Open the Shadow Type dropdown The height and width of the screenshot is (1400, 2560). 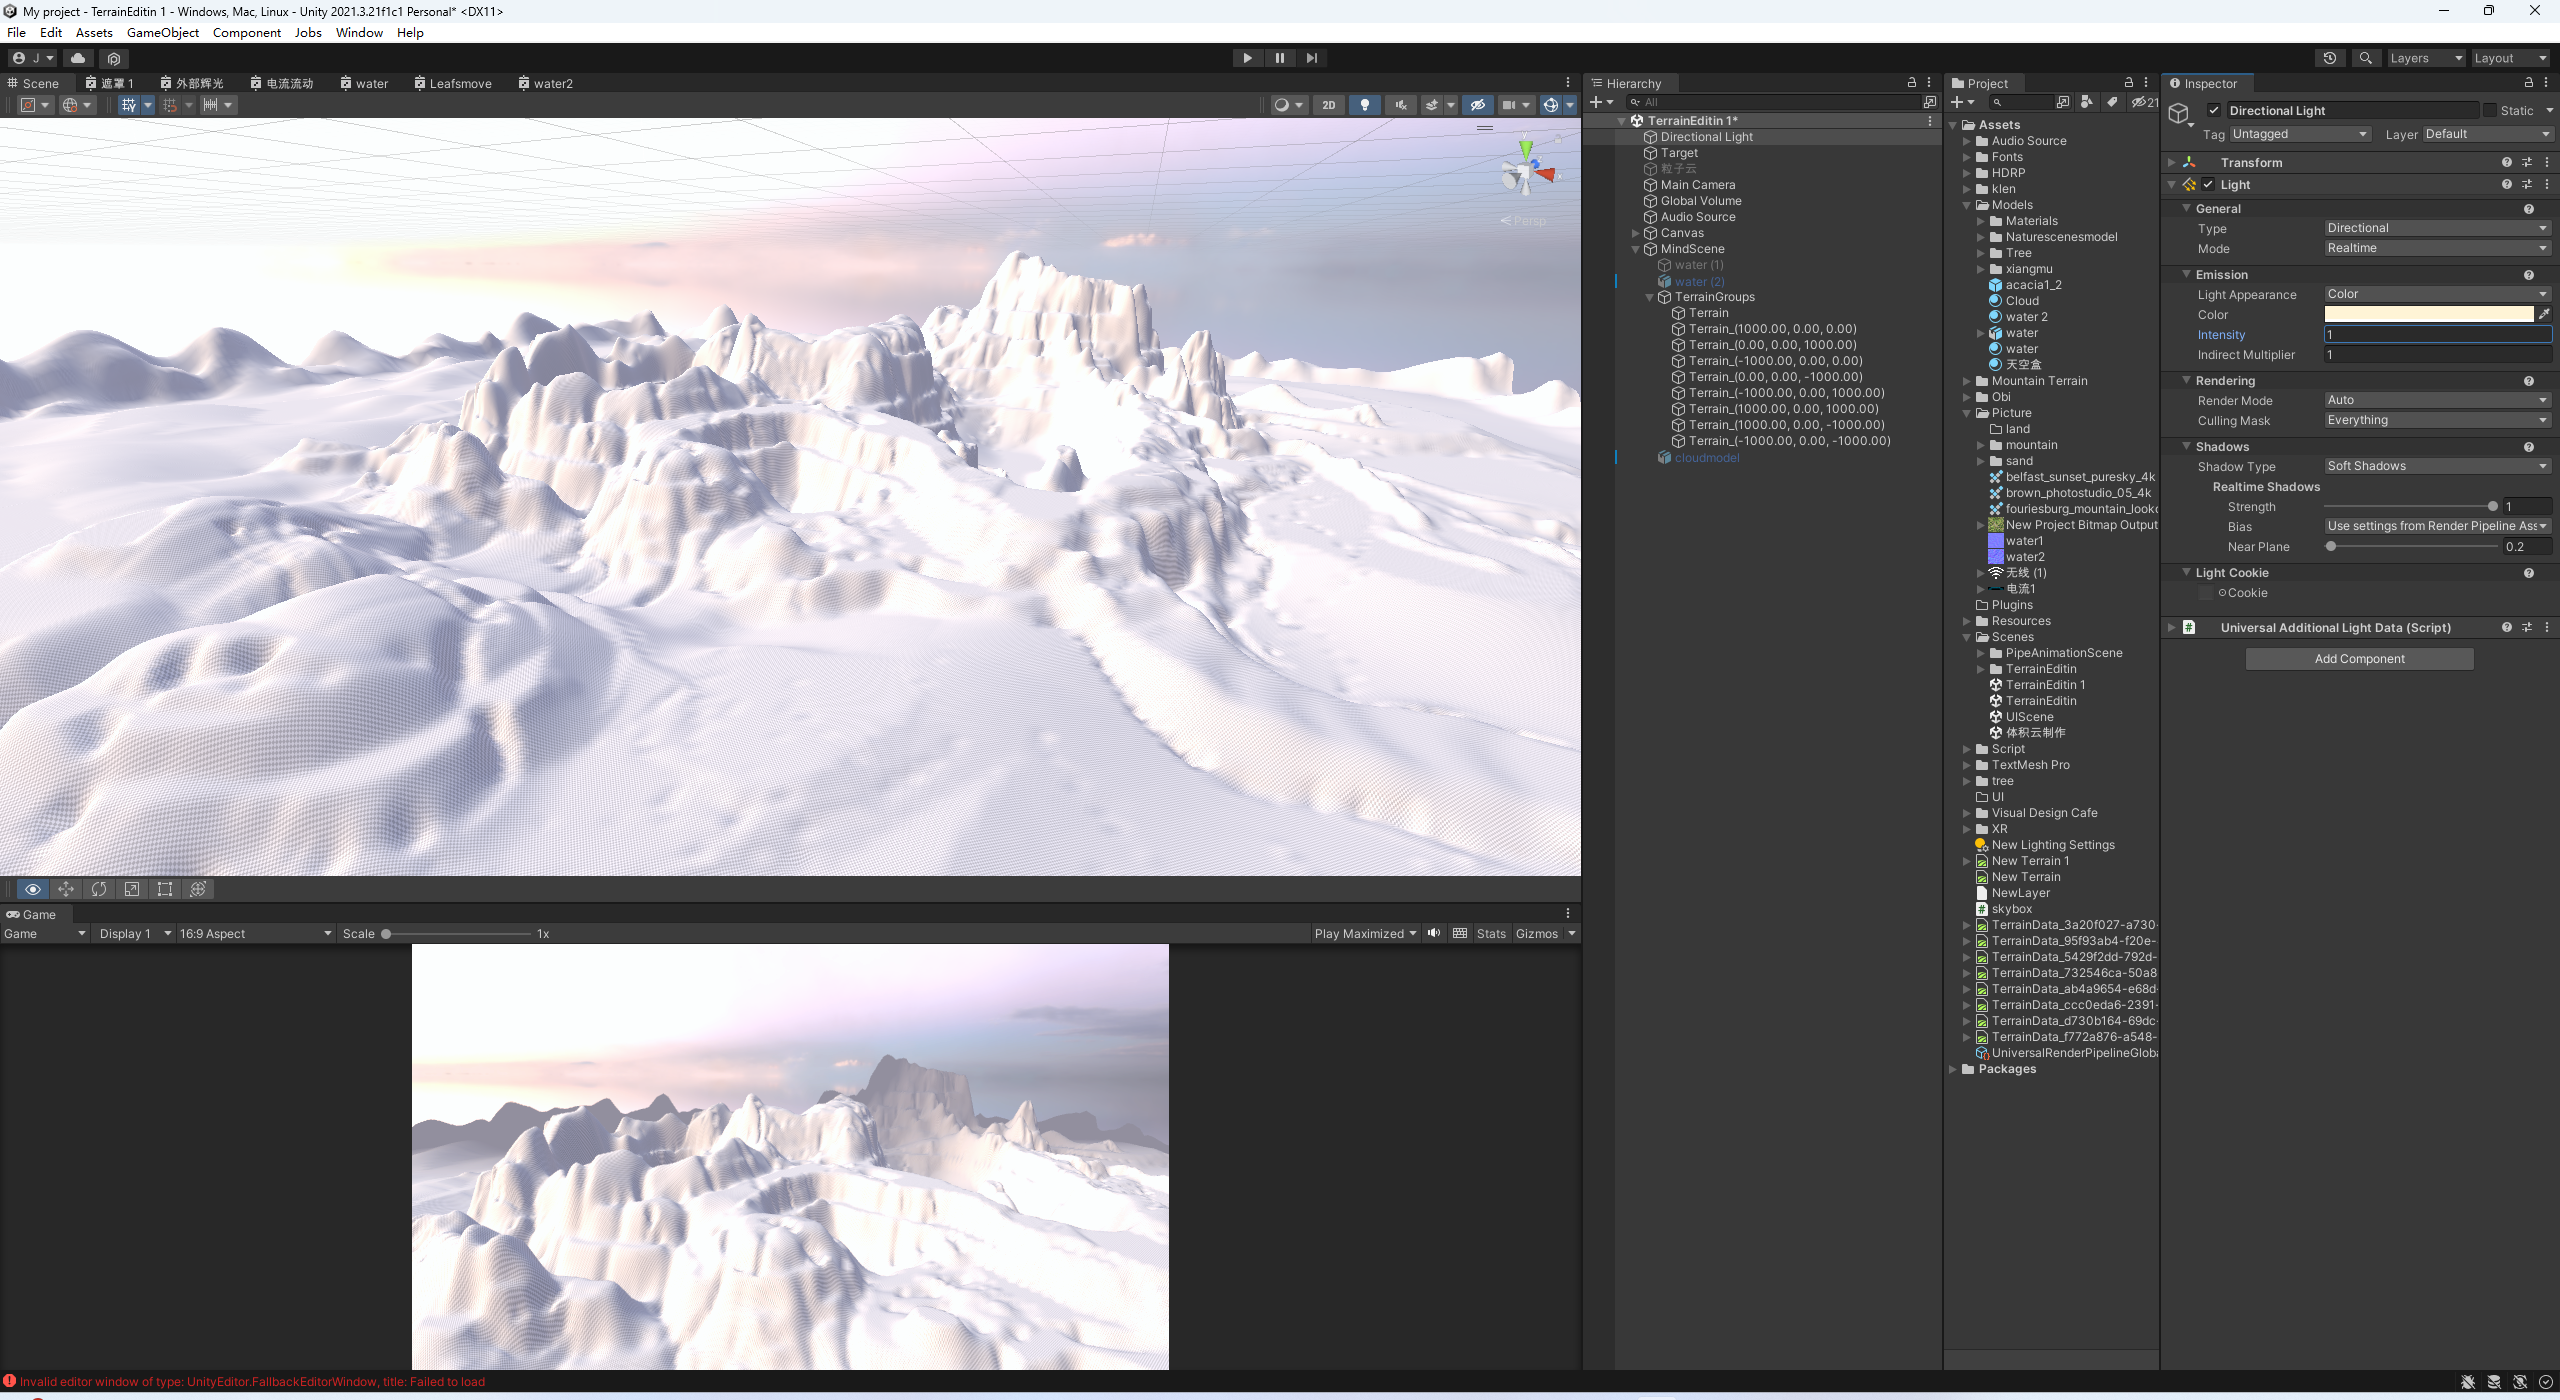(x=2436, y=466)
